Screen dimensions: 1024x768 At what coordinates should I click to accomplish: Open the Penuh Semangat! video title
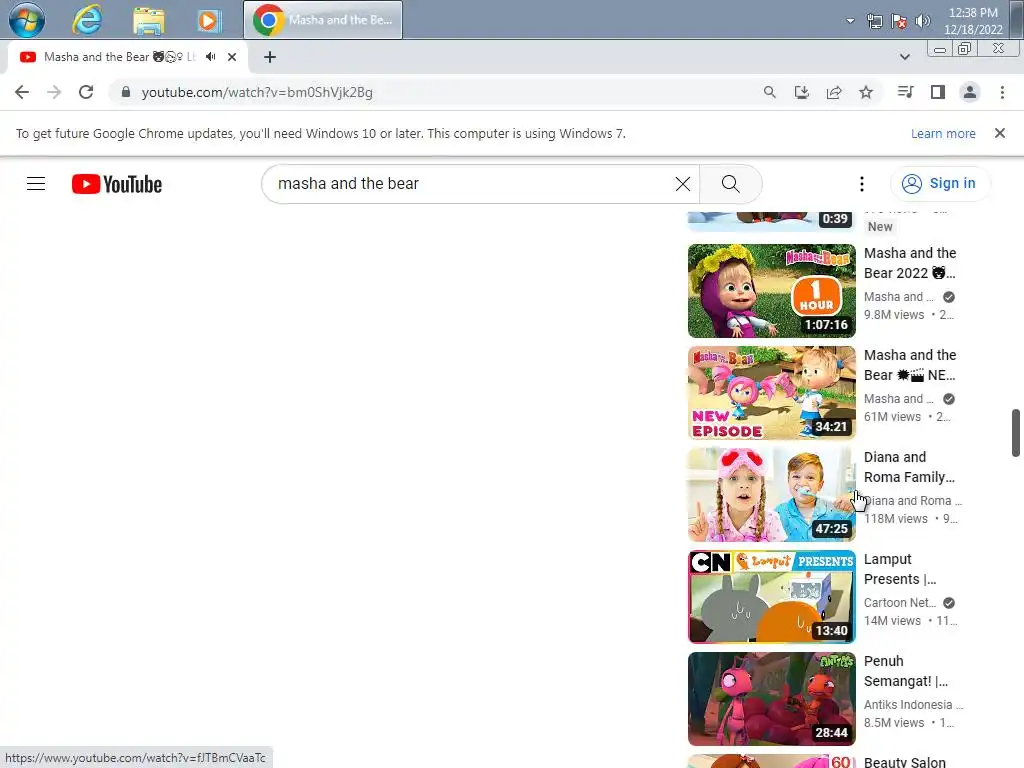point(906,671)
